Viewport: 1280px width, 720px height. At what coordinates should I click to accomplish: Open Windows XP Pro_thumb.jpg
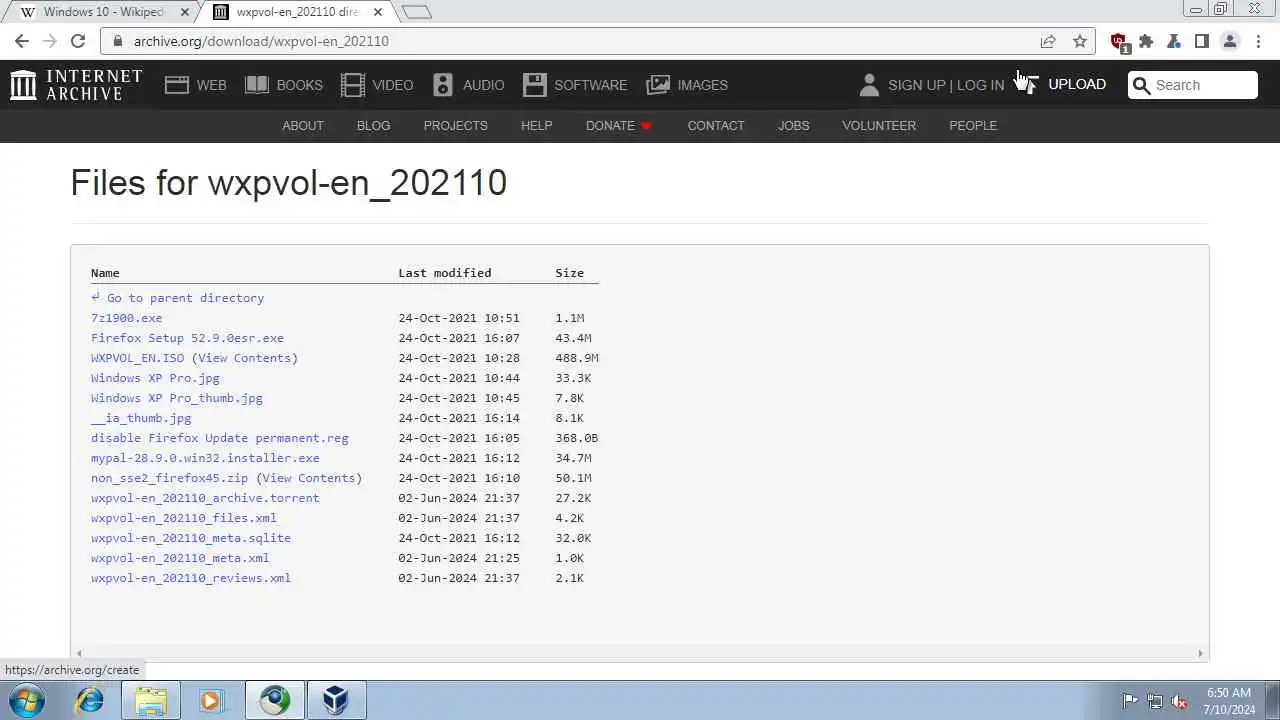coord(177,398)
